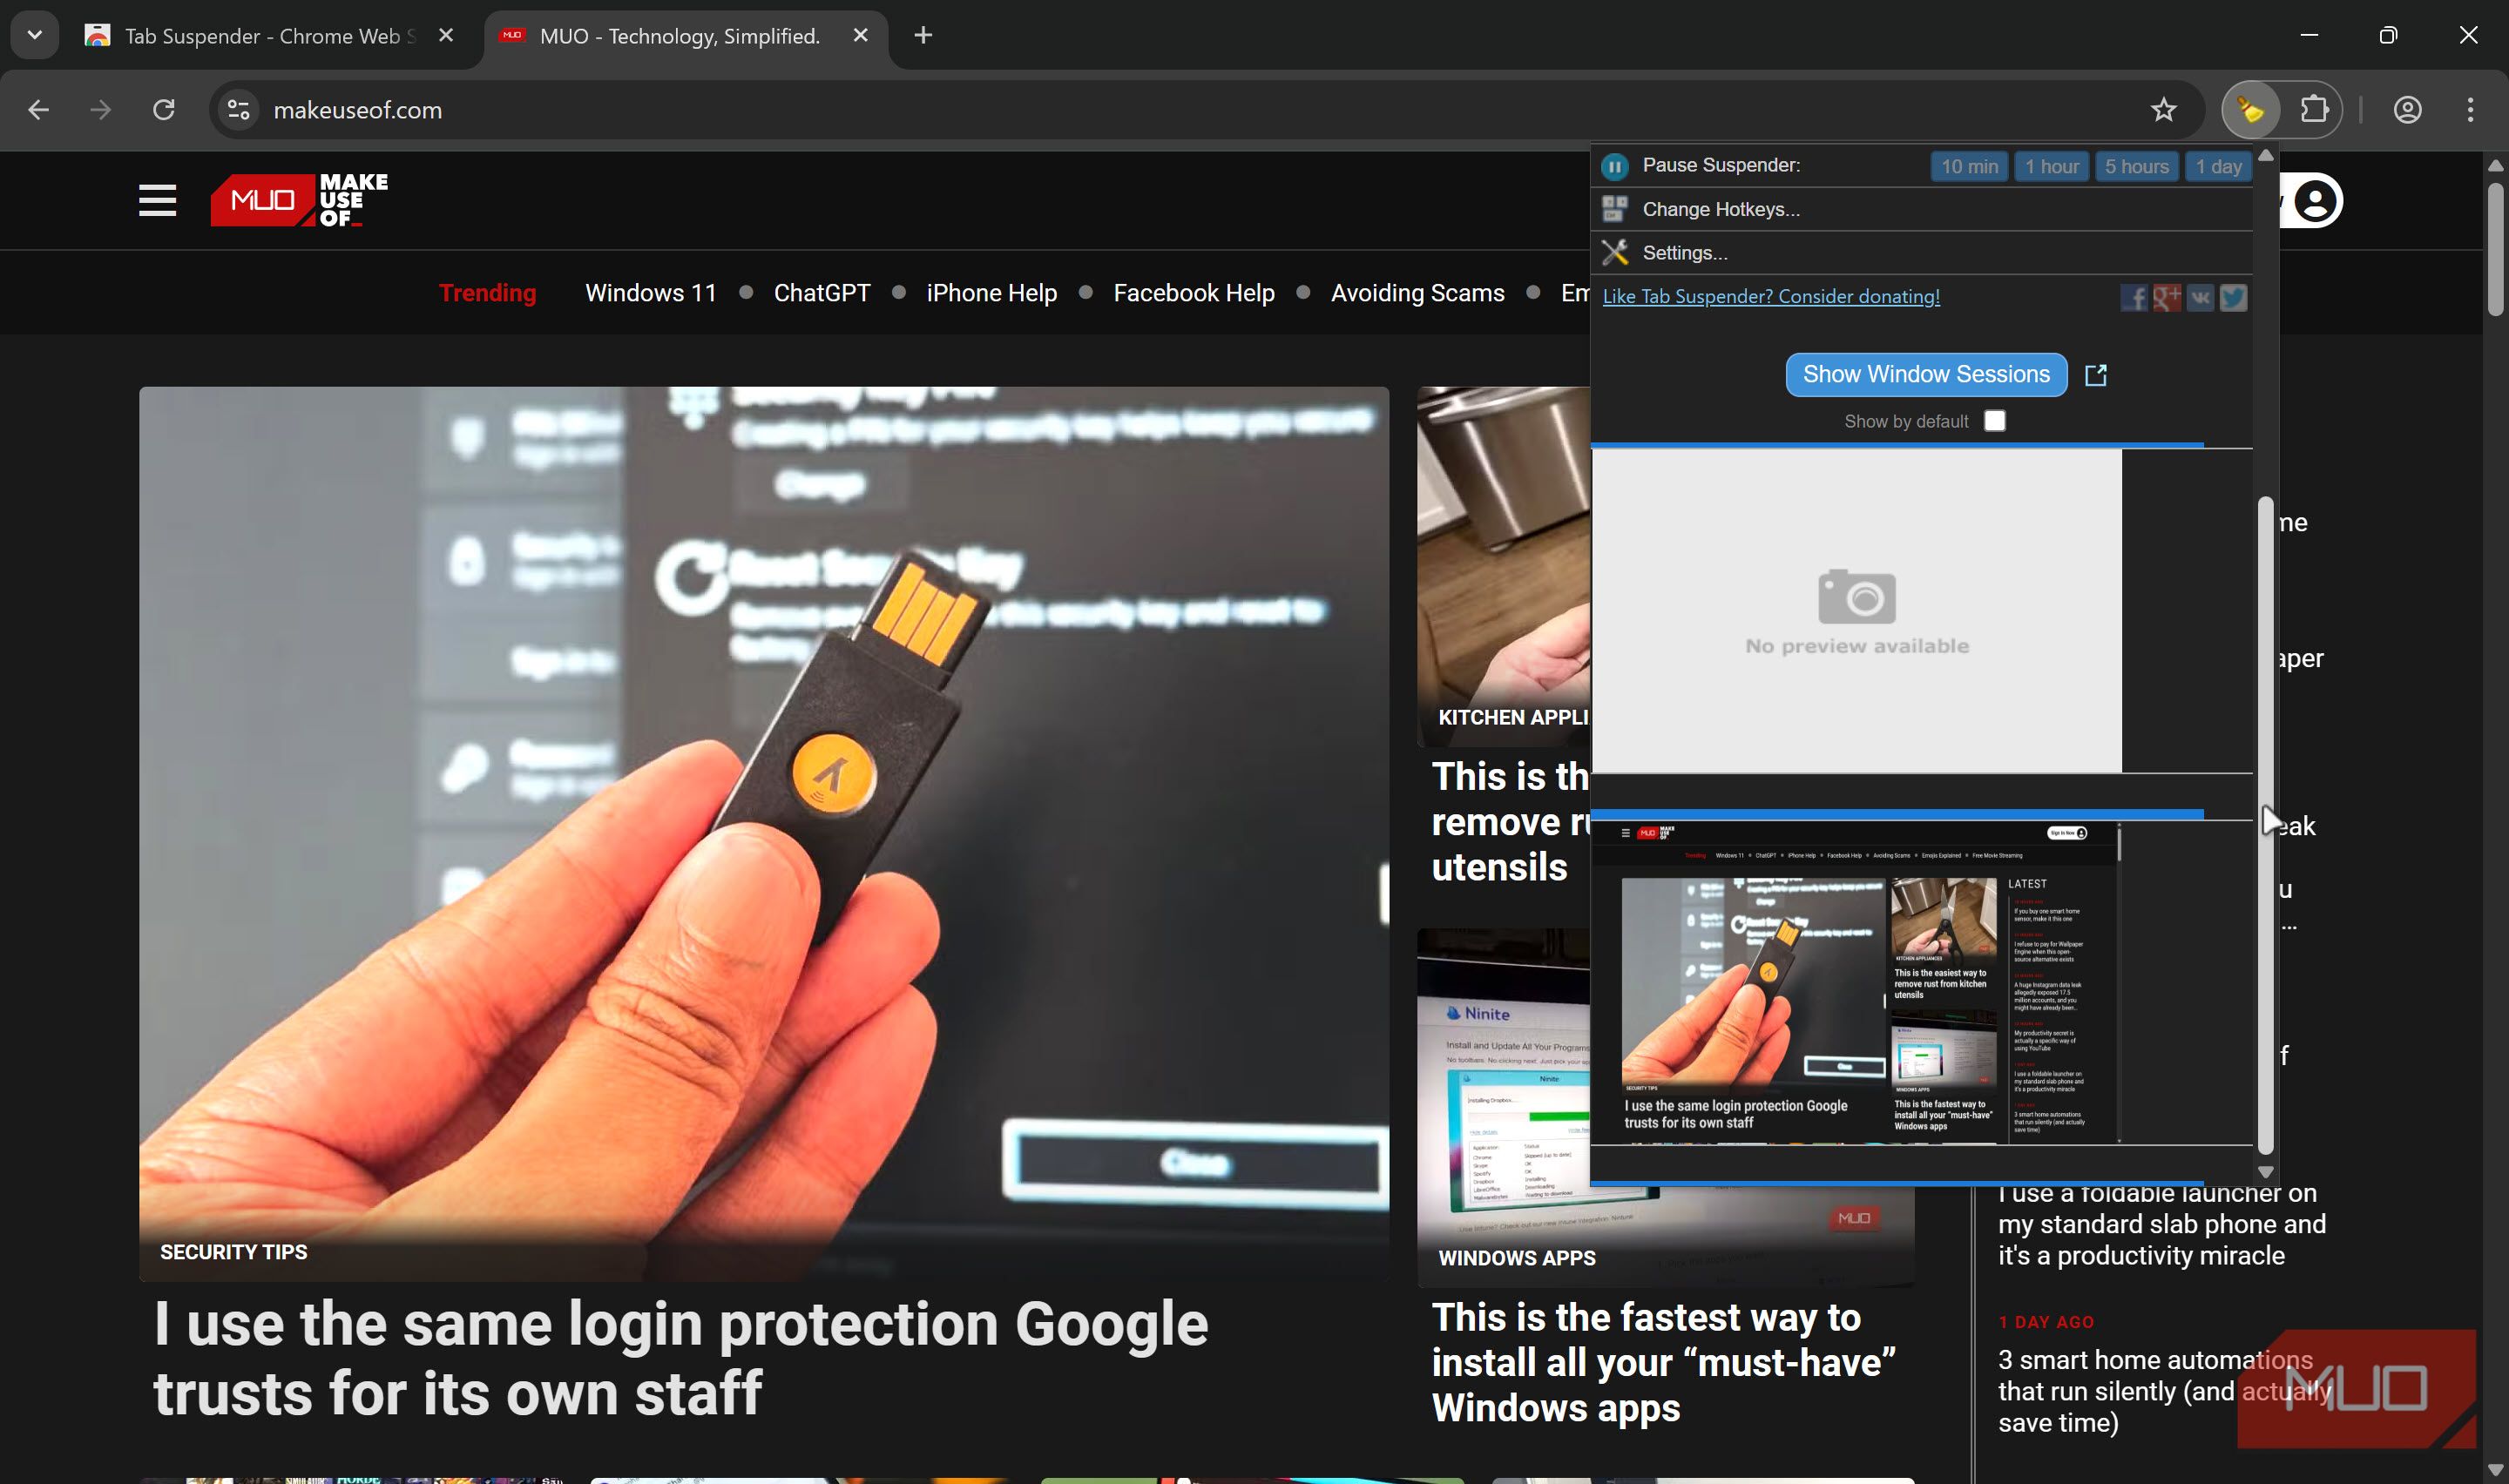The width and height of the screenshot is (2509, 1484).
Task: Open the Windows 11 trending link
Action: 651,293
